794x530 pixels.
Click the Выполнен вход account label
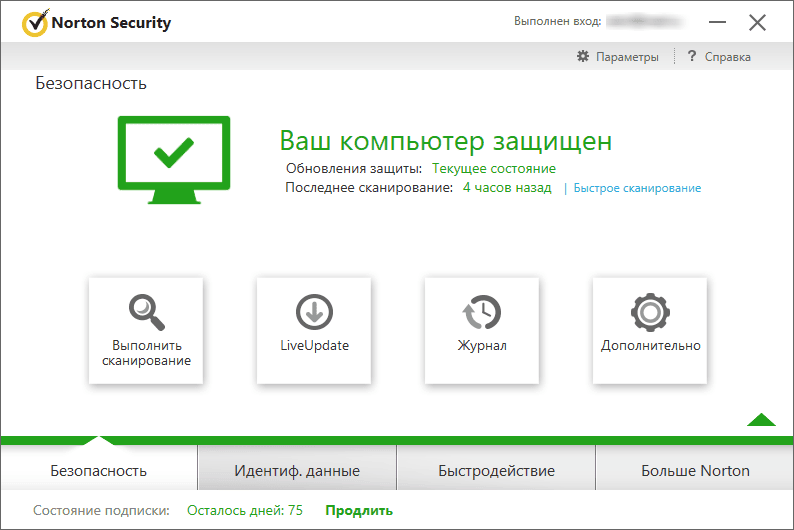coord(558,21)
